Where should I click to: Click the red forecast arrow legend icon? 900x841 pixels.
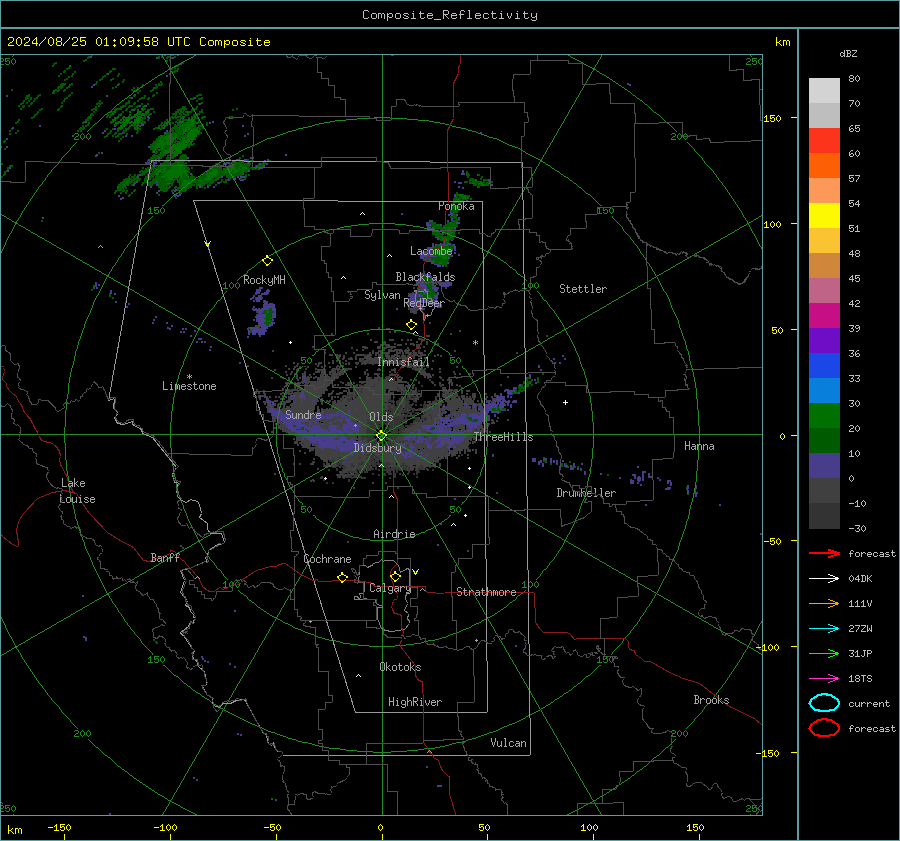(x=824, y=553)
